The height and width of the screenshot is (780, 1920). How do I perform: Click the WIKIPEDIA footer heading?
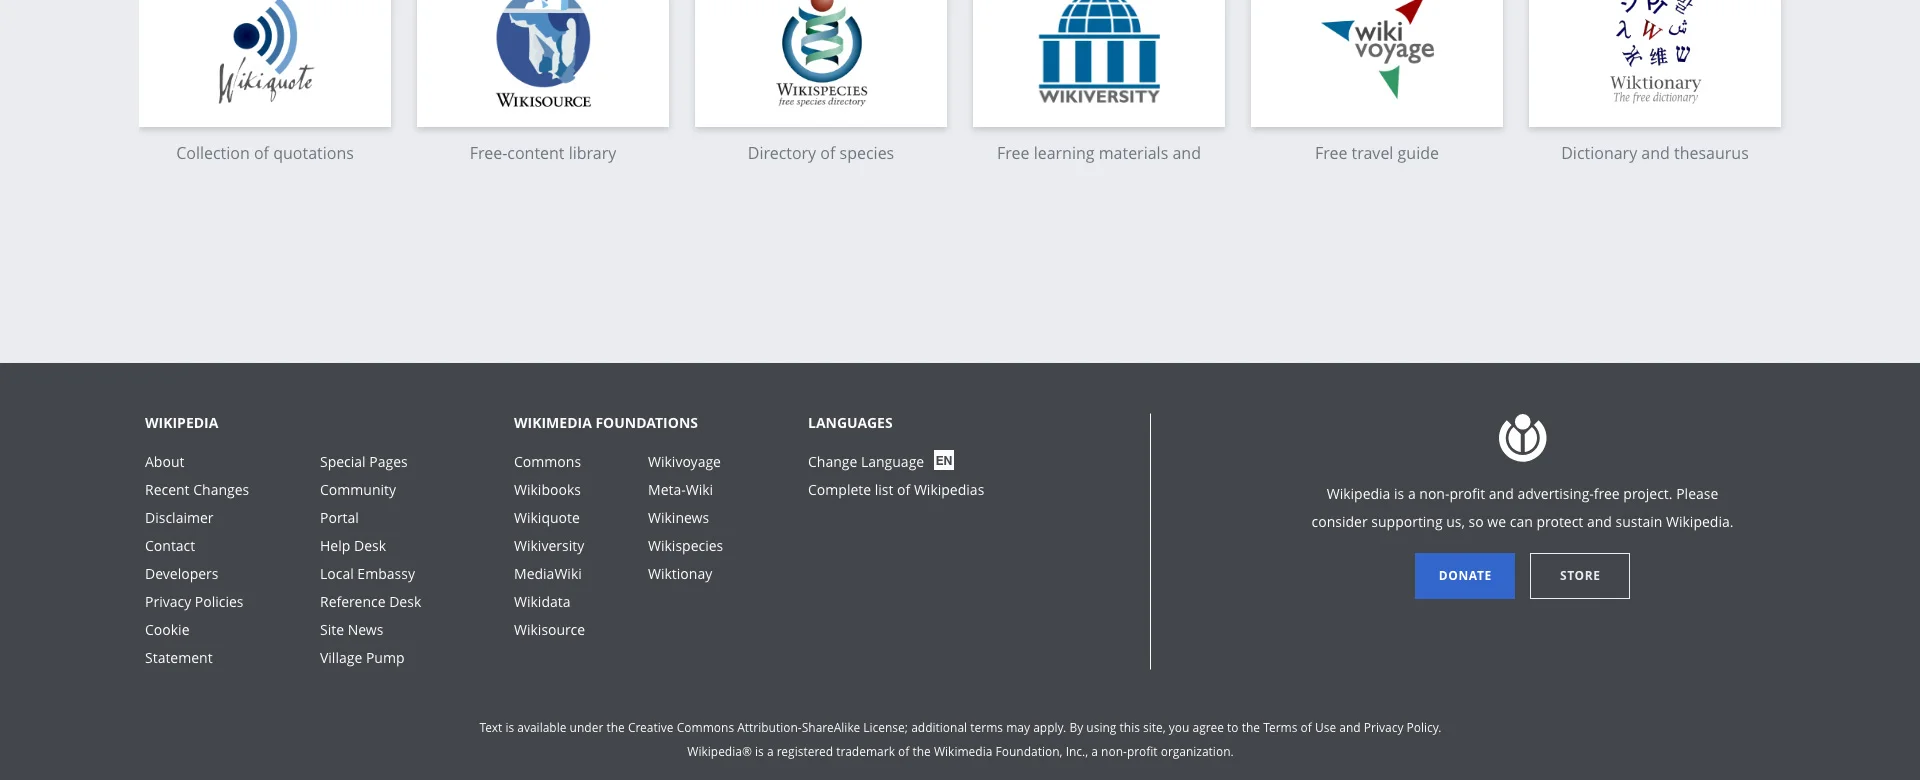pos(181,423)
